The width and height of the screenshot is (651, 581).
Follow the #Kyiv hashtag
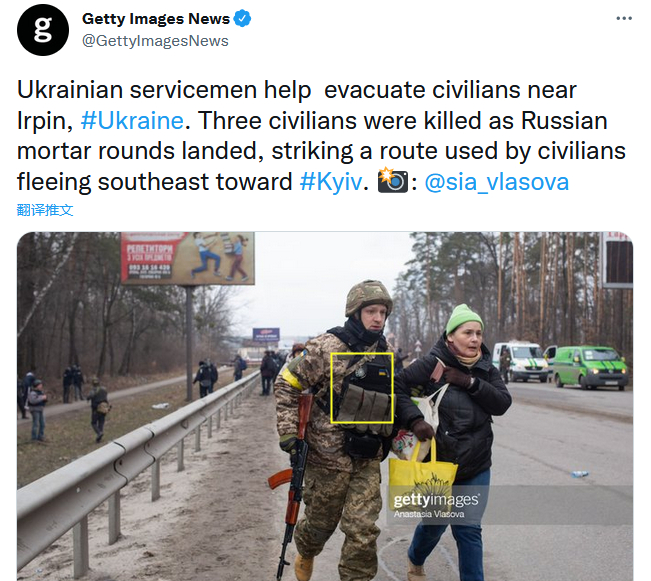pyautogui.click(x=331, y=182)
